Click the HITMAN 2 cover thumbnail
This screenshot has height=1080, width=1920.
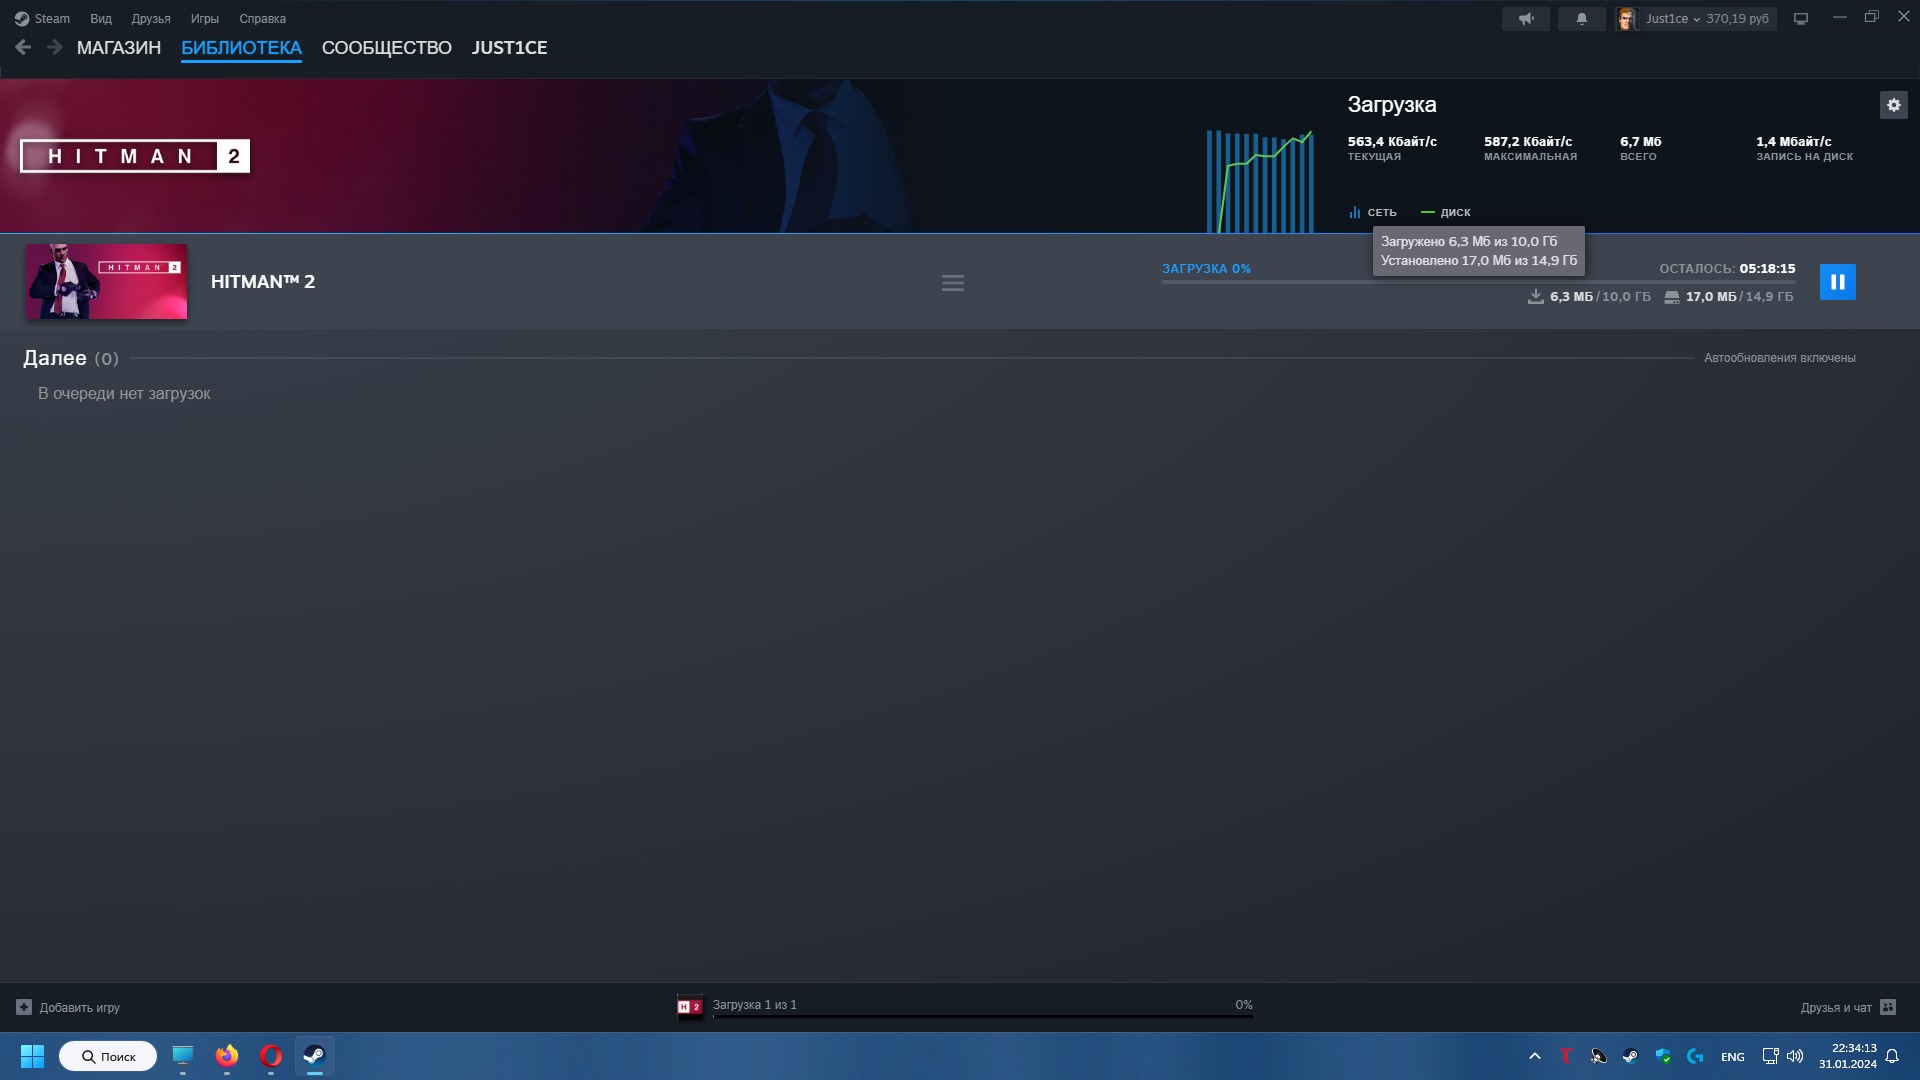[x=106, y=282]
